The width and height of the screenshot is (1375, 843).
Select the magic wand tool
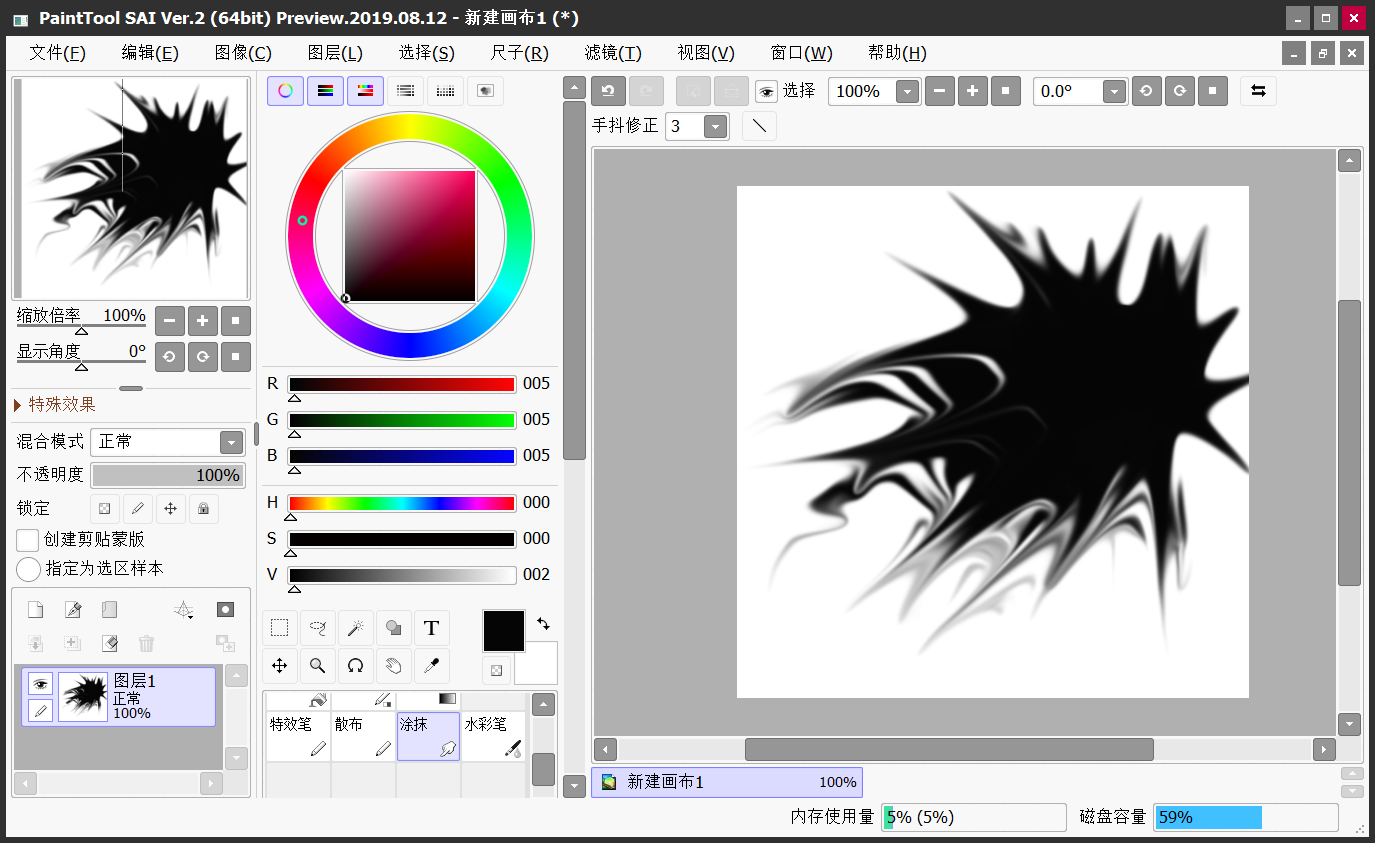click(356, 628)
